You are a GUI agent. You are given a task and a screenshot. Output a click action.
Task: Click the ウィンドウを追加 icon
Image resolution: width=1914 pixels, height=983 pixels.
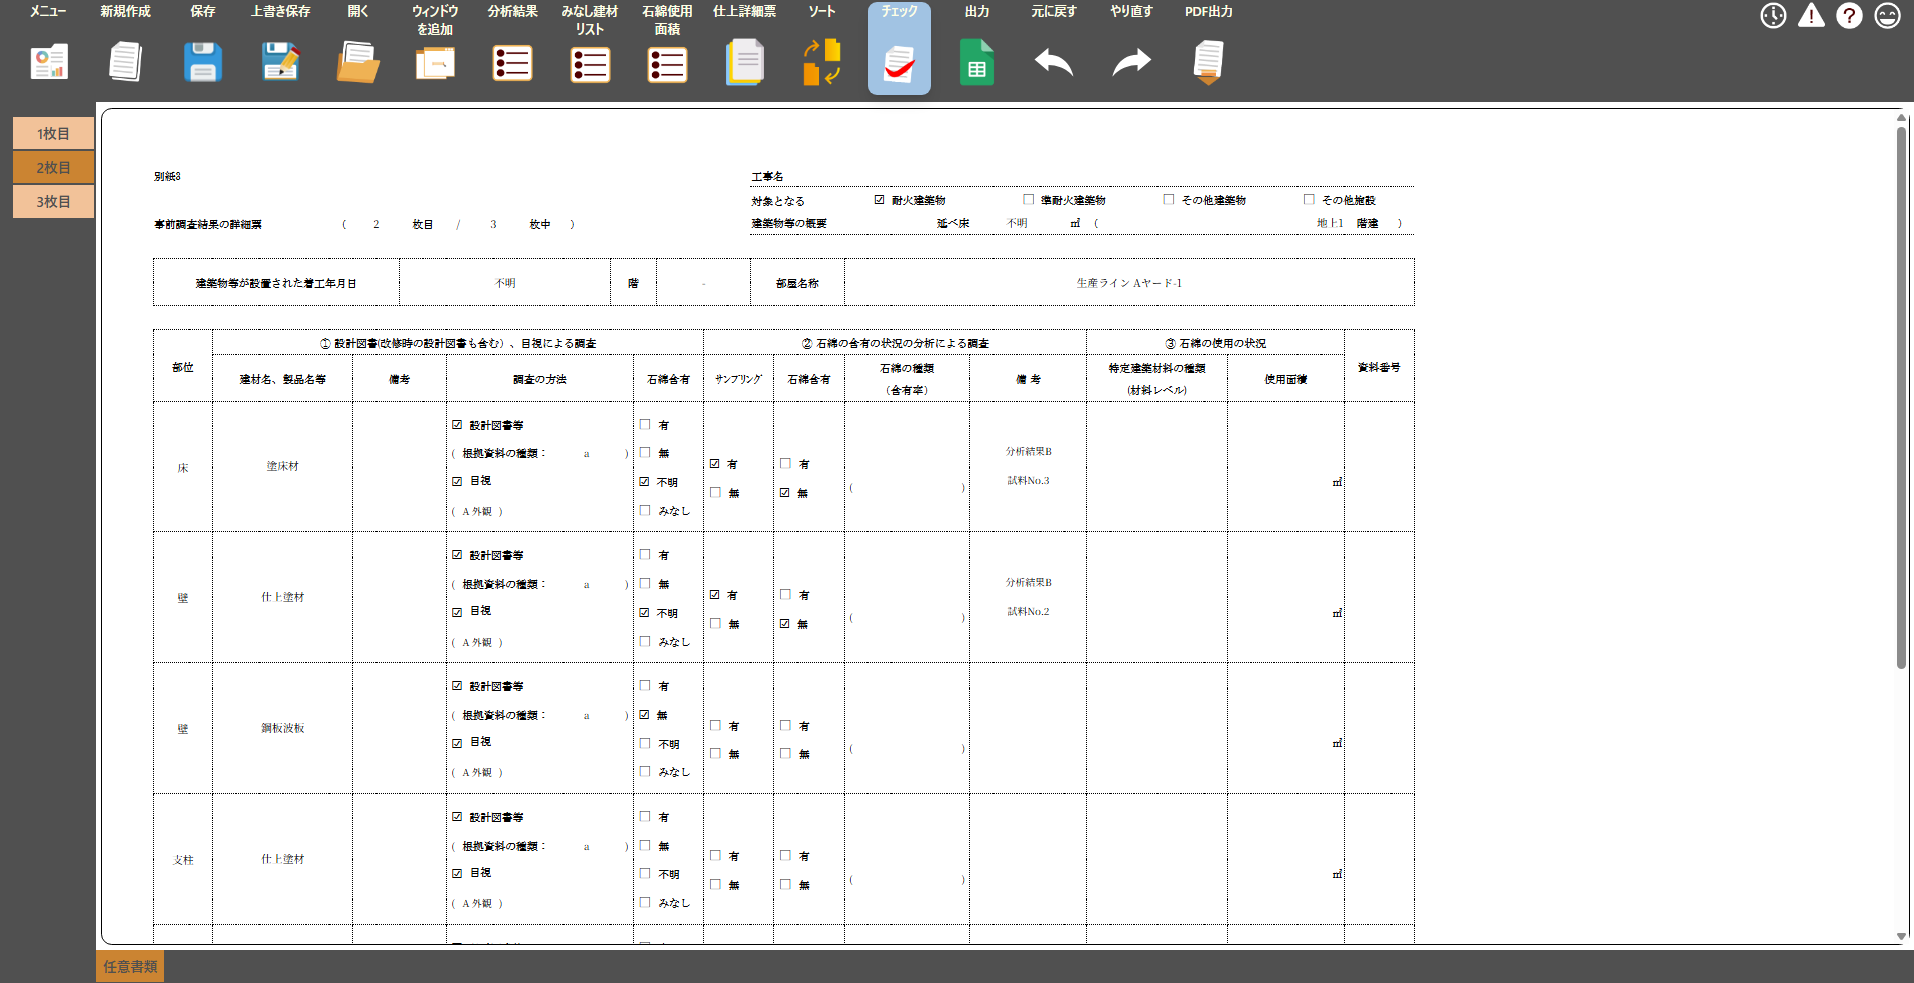434,62
